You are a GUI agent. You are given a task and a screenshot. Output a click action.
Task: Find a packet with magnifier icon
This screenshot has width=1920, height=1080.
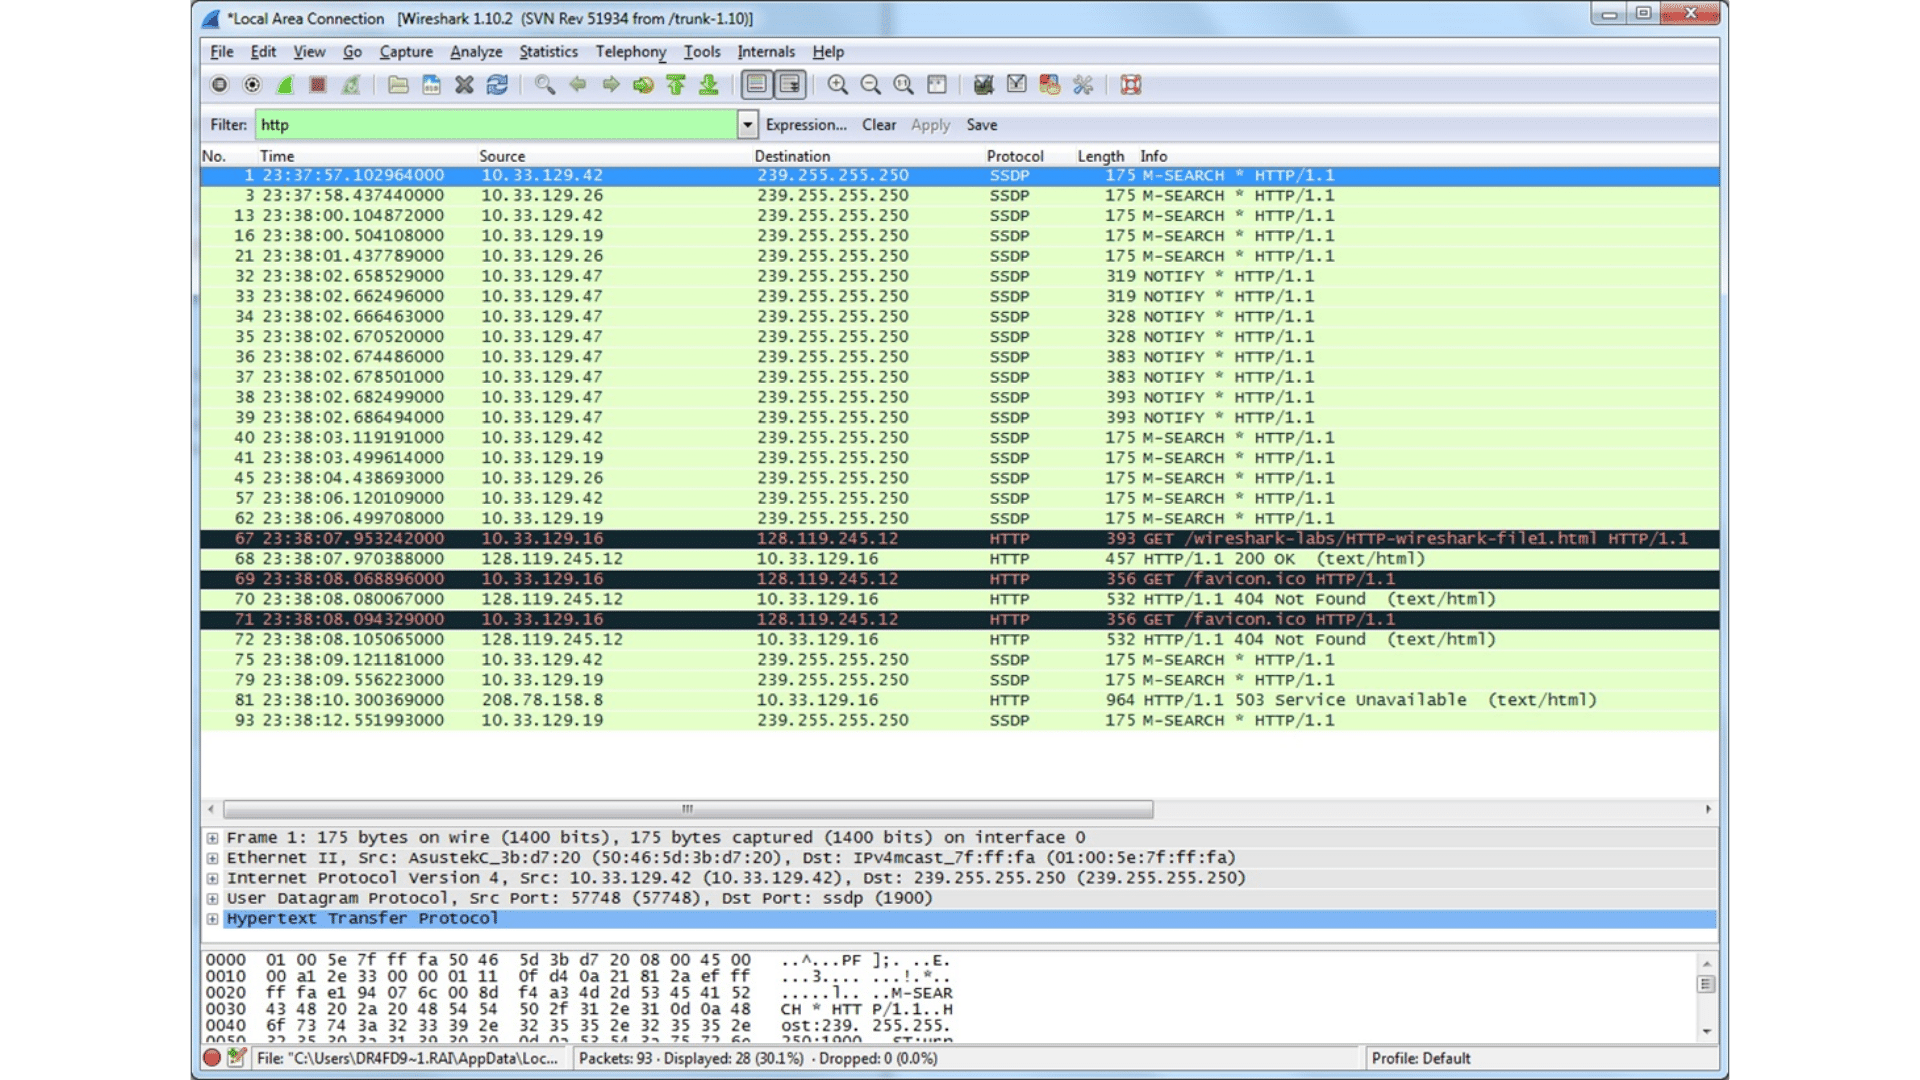point(544,85)
